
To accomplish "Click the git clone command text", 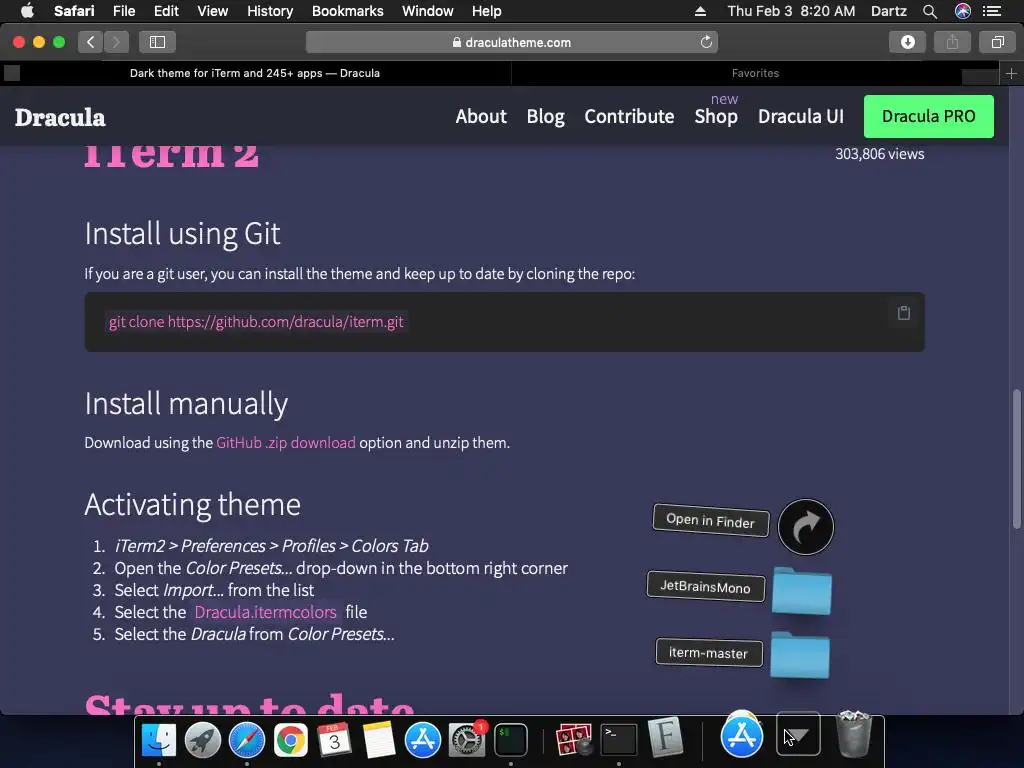I will (256, 322).
